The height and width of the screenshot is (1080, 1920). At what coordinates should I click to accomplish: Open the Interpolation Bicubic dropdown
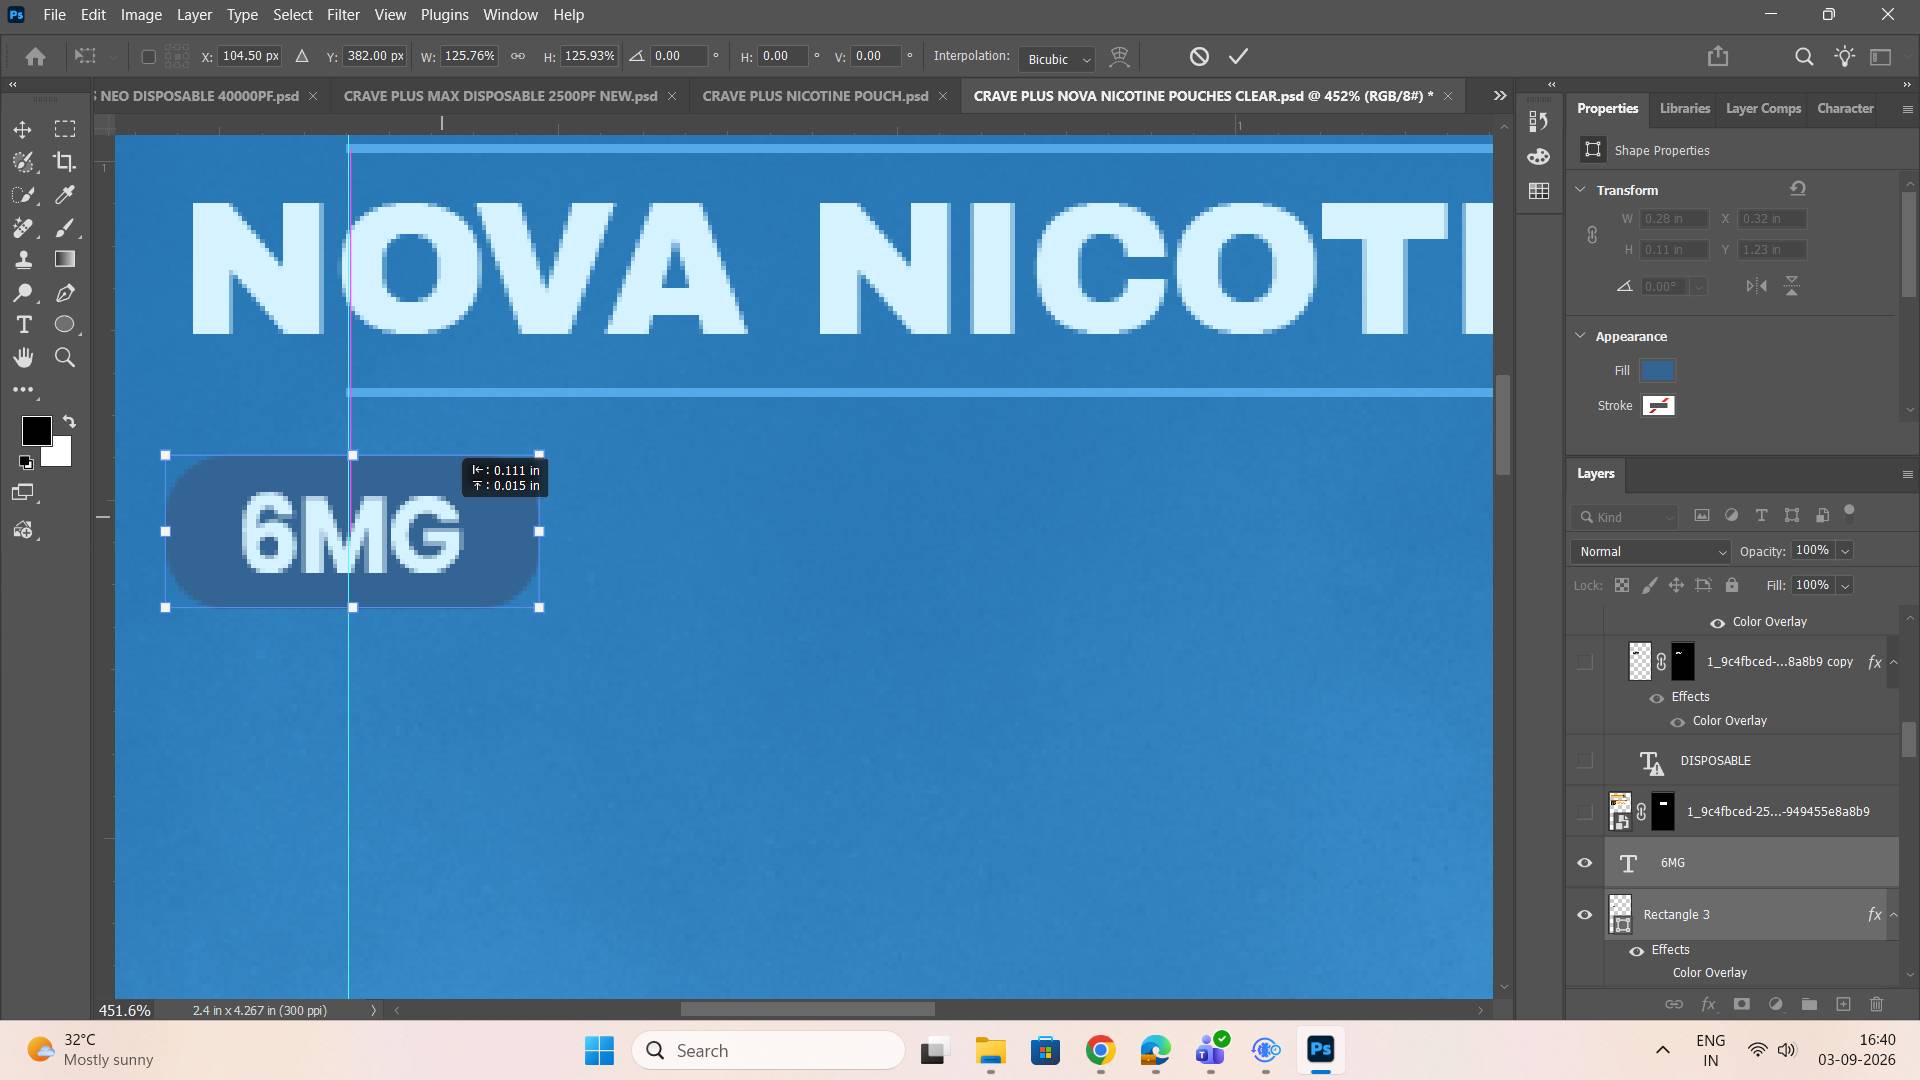(1057, 59)
